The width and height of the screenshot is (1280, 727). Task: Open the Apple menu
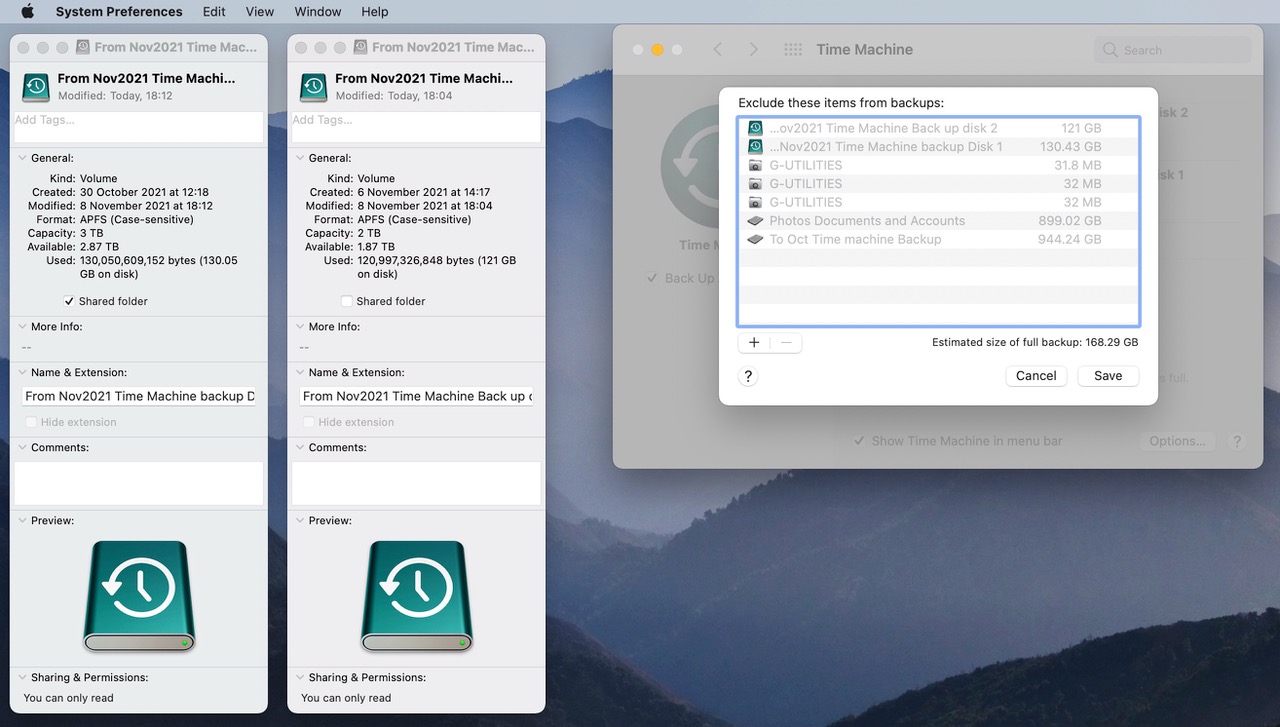[x=27, y=12]
